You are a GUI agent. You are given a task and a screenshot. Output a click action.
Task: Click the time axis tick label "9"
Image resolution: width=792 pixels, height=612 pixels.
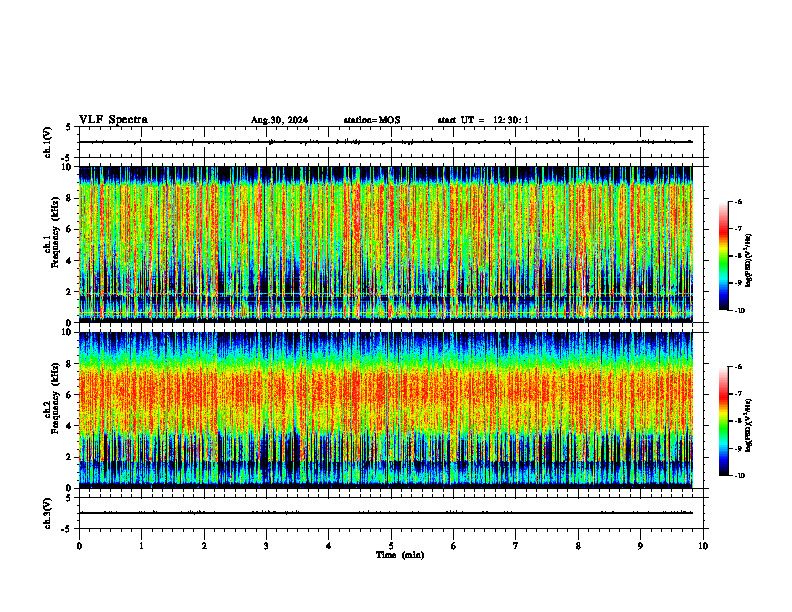[x=640, y=546]
